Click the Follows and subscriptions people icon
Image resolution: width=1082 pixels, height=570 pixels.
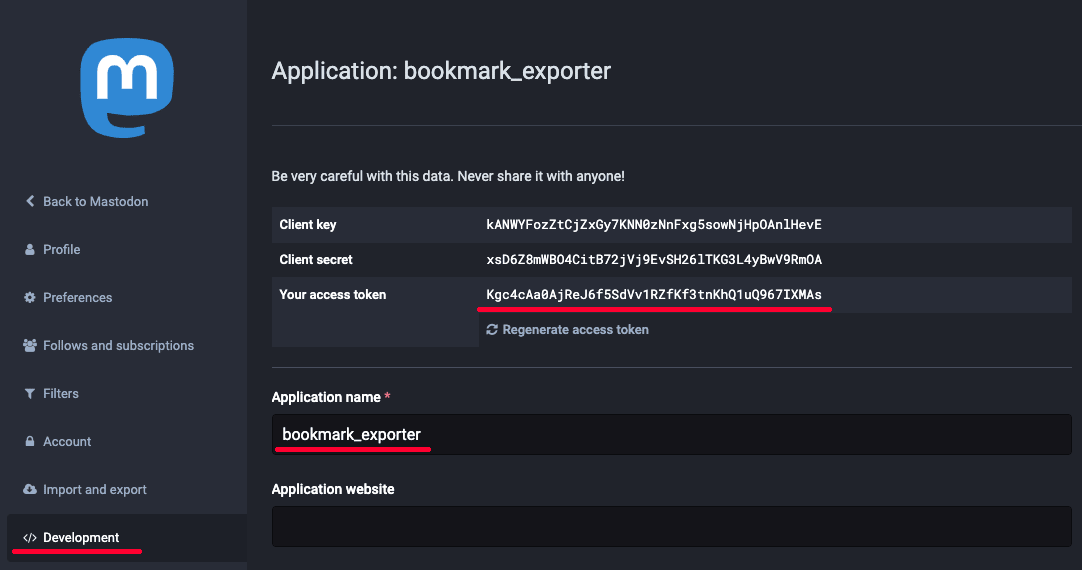click(30, 345)
